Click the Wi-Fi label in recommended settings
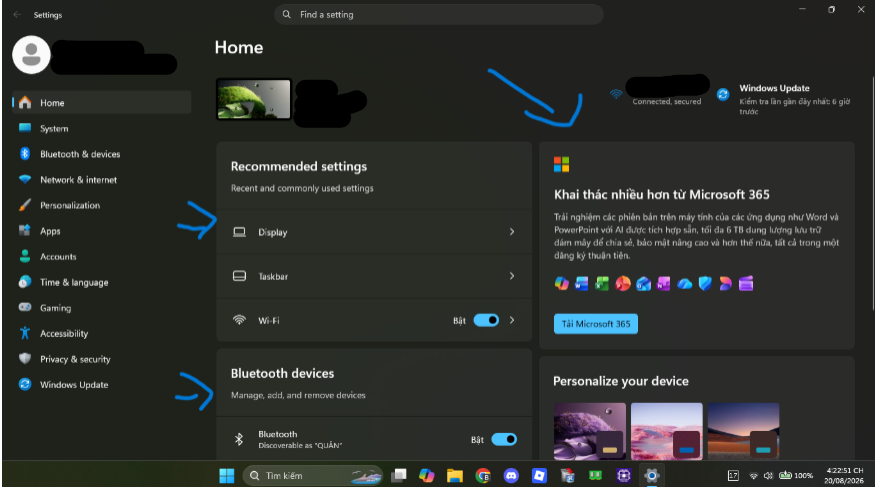The height and width of the screenshot is (487, 875). coord(268,321)
